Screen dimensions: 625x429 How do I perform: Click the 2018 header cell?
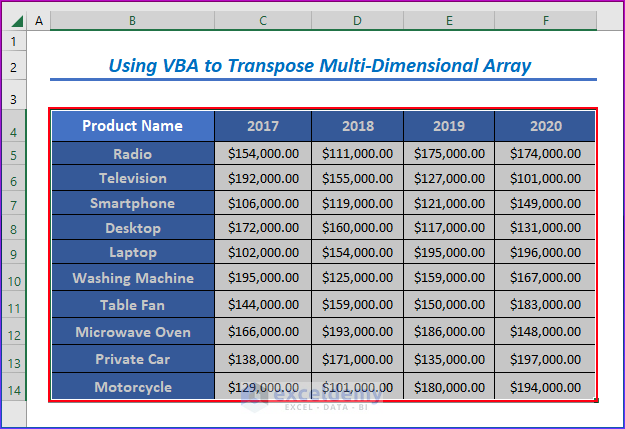358,126
